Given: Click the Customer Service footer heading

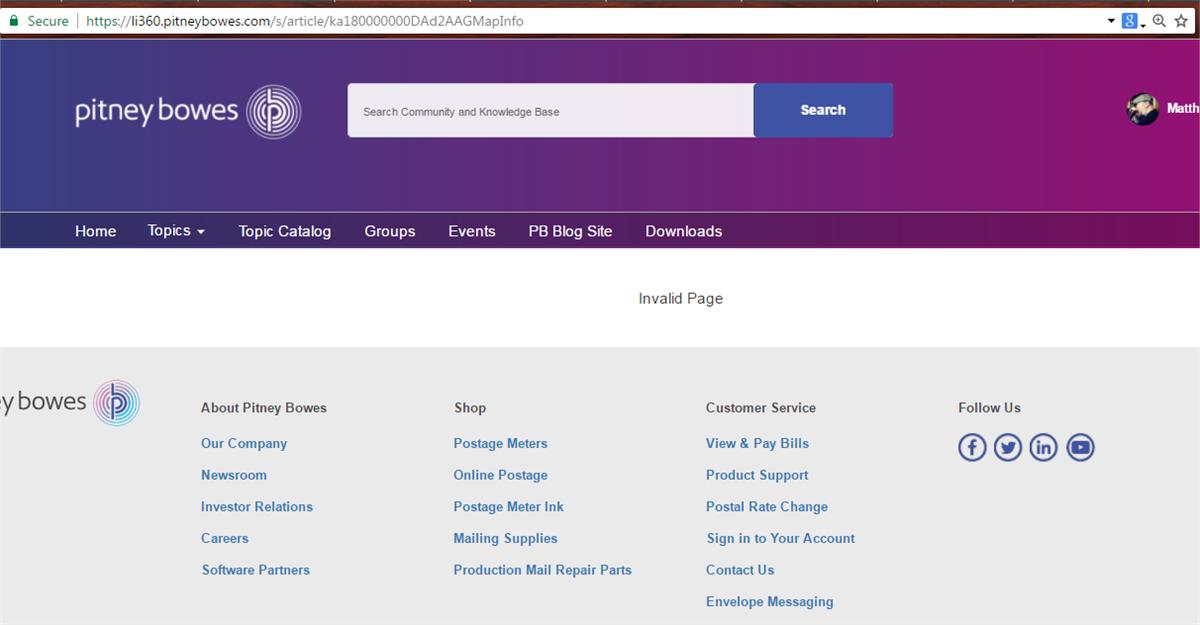Looking at the screenshot, I should [x=761, y=408].
